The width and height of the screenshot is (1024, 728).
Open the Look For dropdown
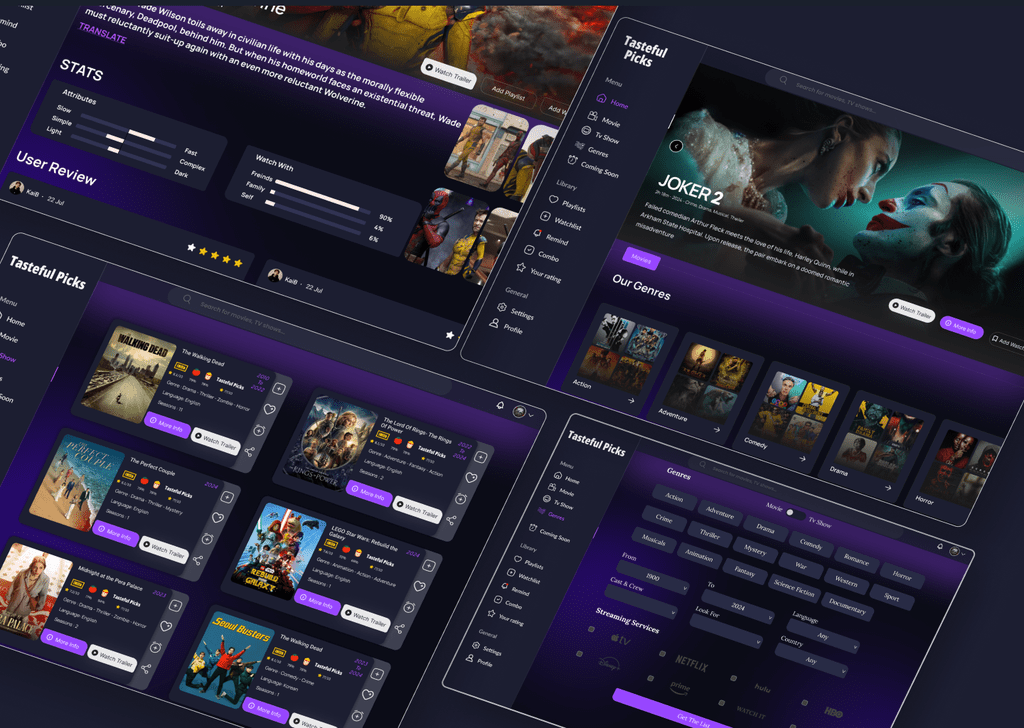(726, 631)
